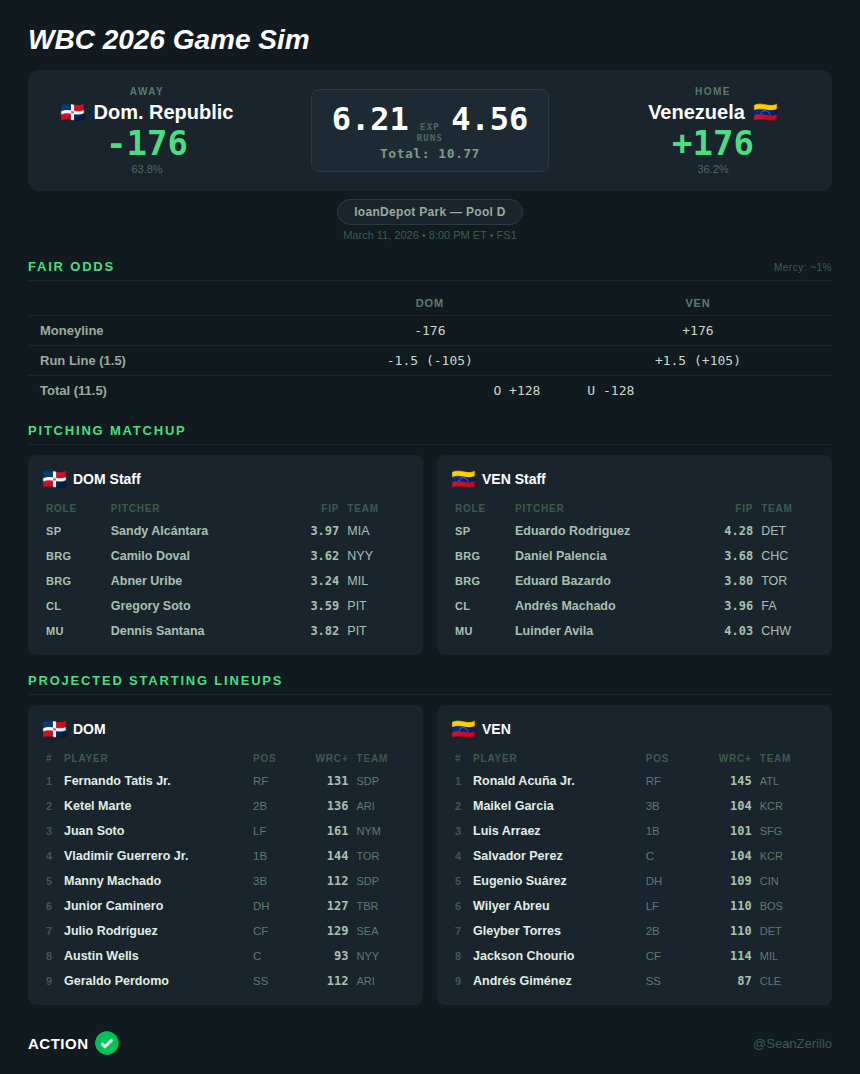Select the Under -128 total odds
This screenshot has width=860, height=1074.
[x=610, y=391]
